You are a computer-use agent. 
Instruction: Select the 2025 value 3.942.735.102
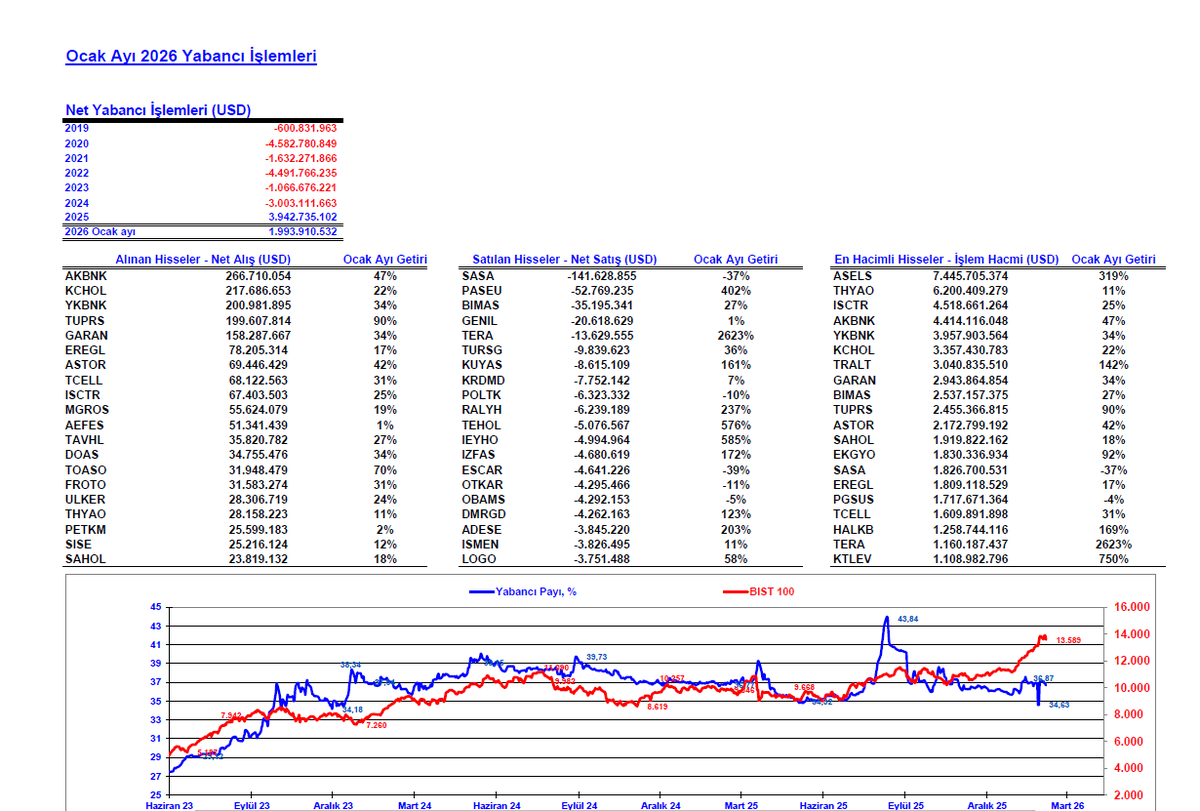tap(302, 217)
